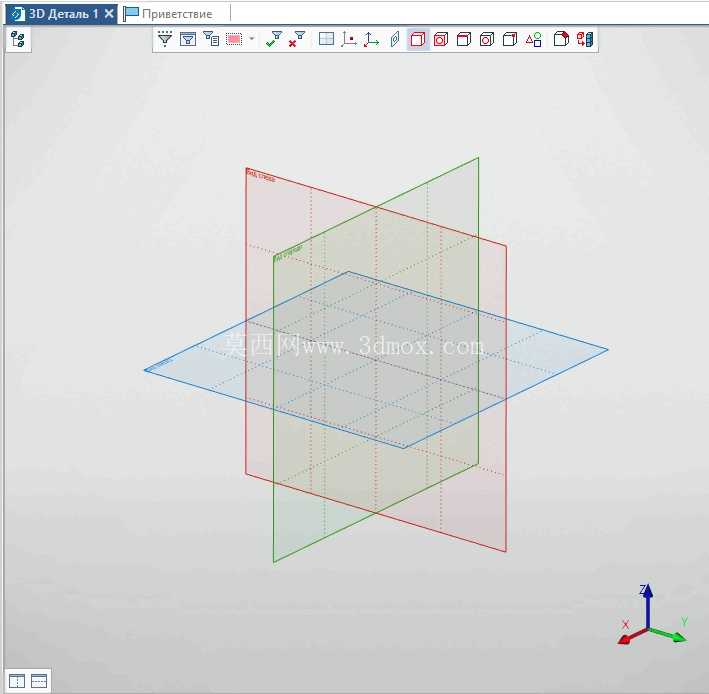This screenshot has width=709, height=694.
Task: Toggle cube with circular face filter
Action: pos(487,39)
